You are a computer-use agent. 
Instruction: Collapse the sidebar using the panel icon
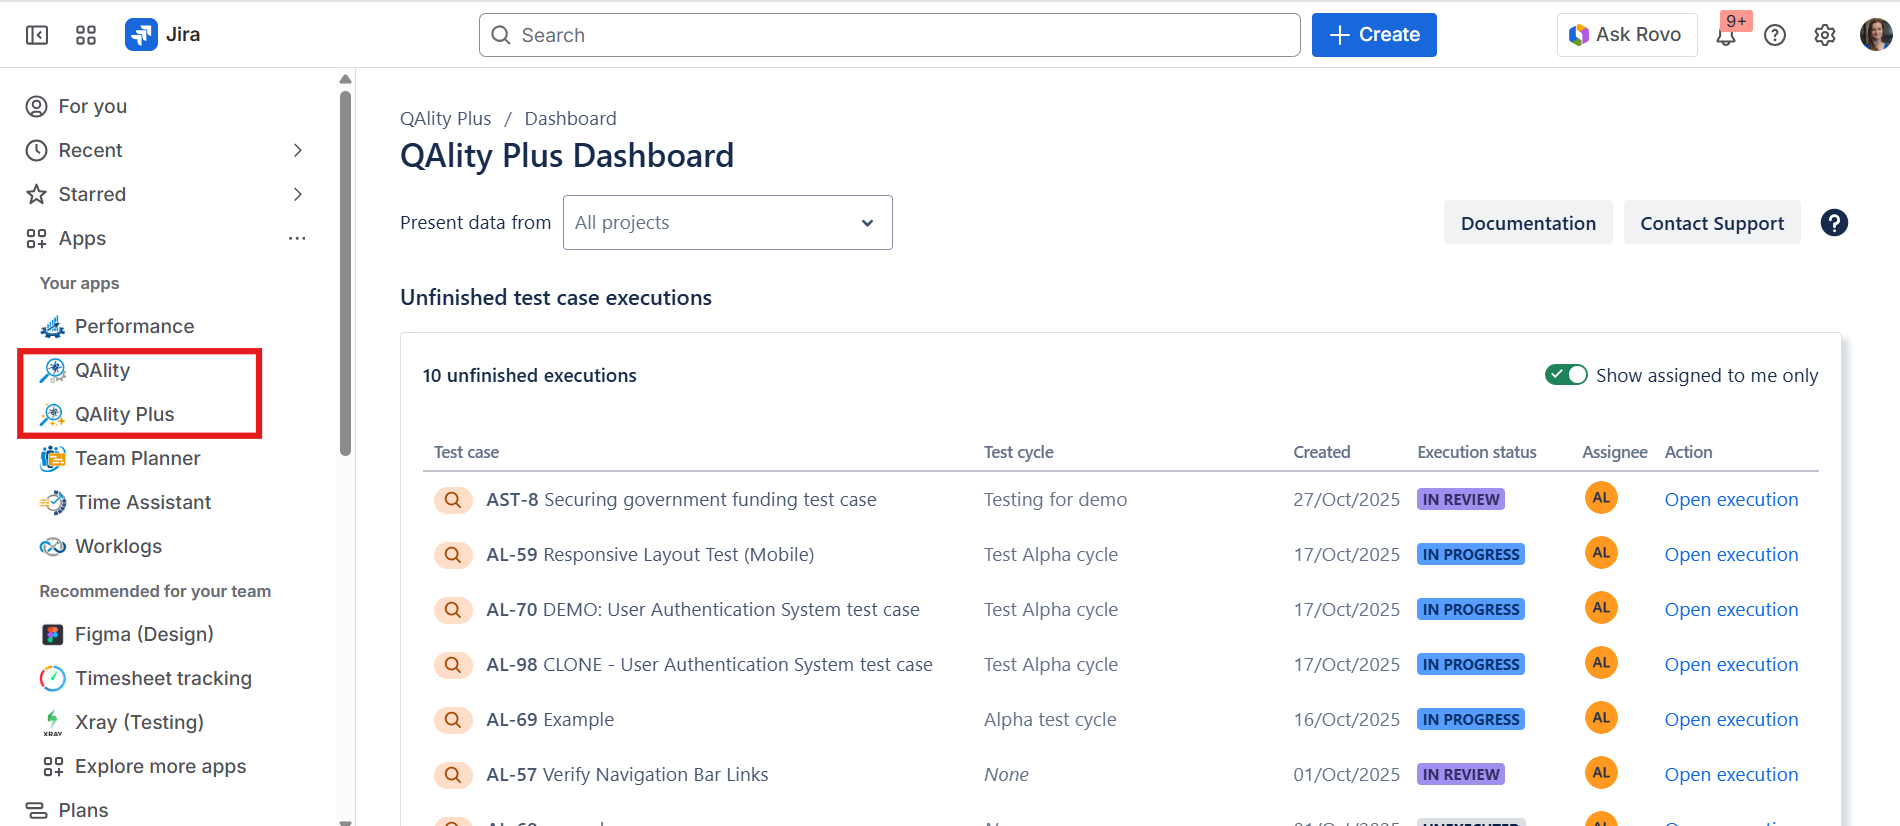tap(37, 35)
